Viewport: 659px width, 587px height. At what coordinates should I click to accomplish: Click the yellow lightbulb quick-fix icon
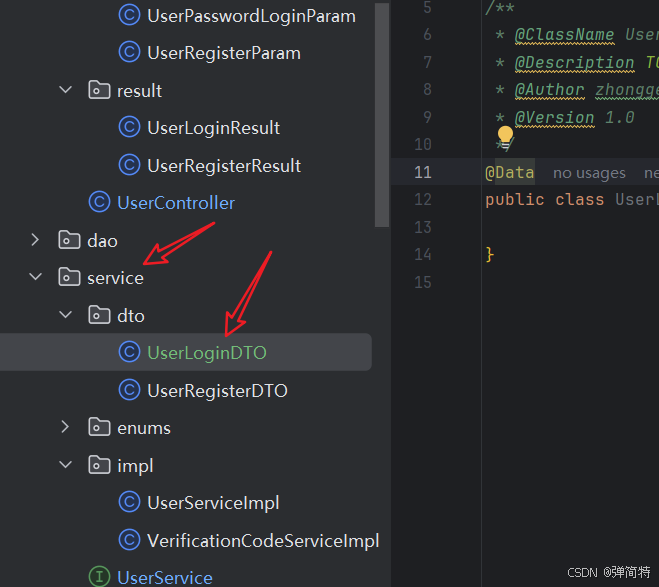click(505, 138)
